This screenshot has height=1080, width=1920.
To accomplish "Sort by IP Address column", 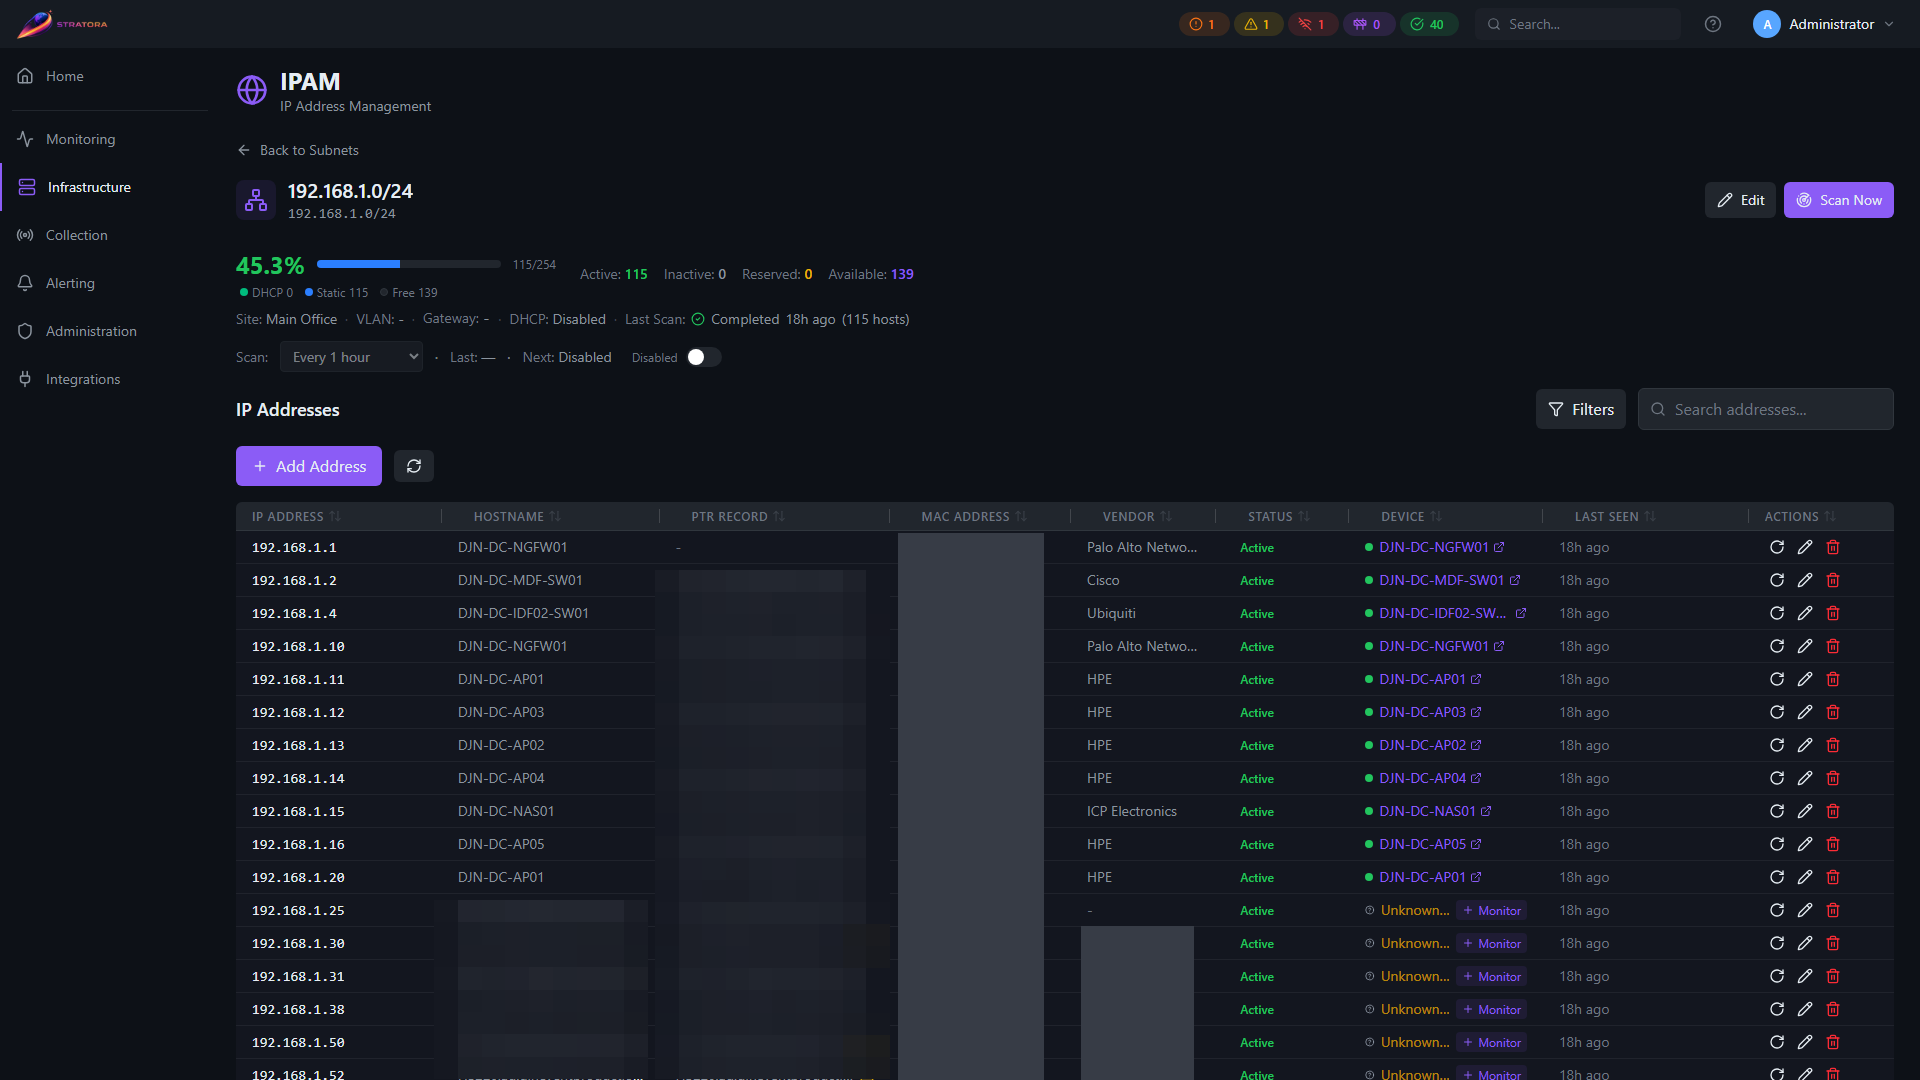I will tap(296, 516).
